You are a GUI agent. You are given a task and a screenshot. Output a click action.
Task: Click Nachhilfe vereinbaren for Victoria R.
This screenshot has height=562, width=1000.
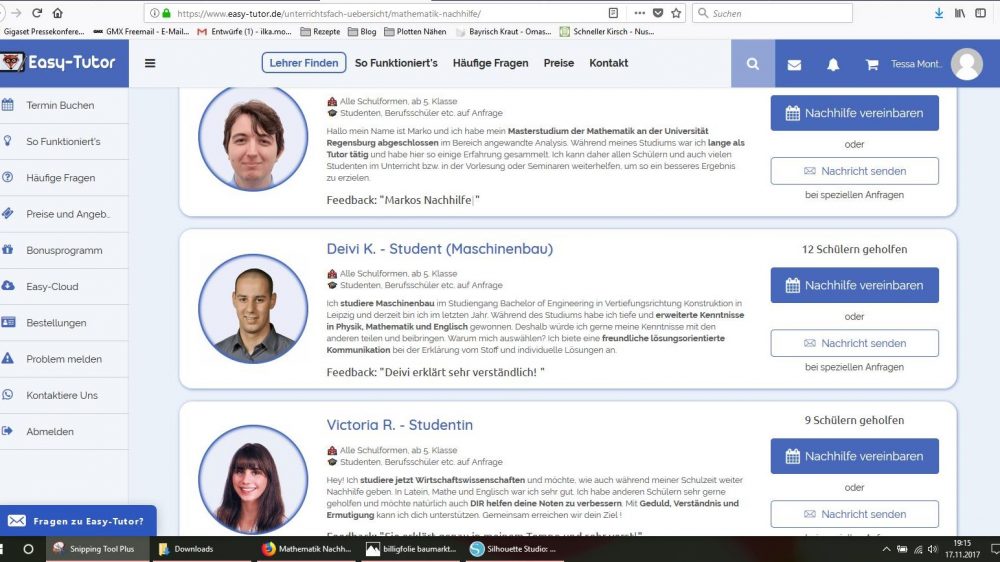854,456
